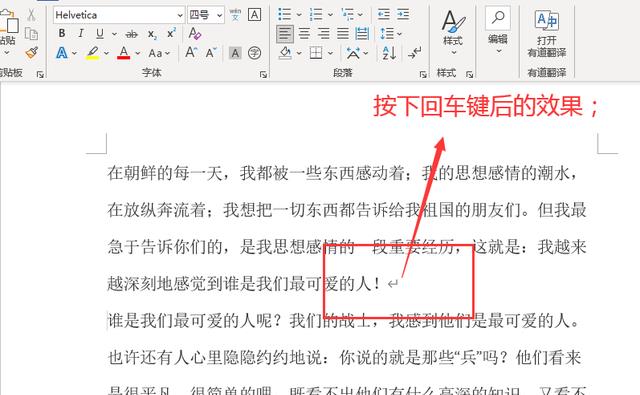Select the Format Painter brush
This screenshot has width=640, height=395.
coord(31,53)
